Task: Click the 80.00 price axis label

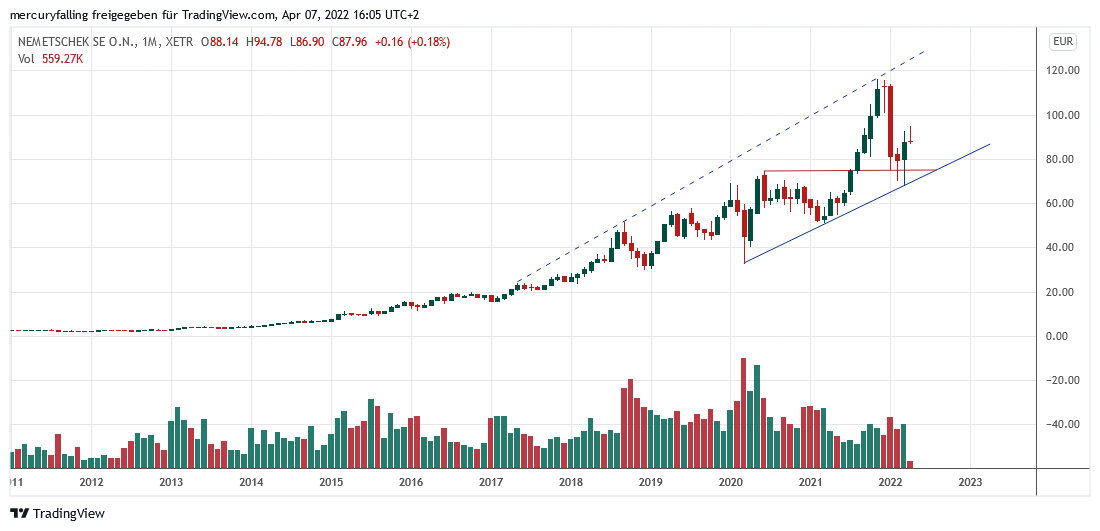Action: (1062, 159)
